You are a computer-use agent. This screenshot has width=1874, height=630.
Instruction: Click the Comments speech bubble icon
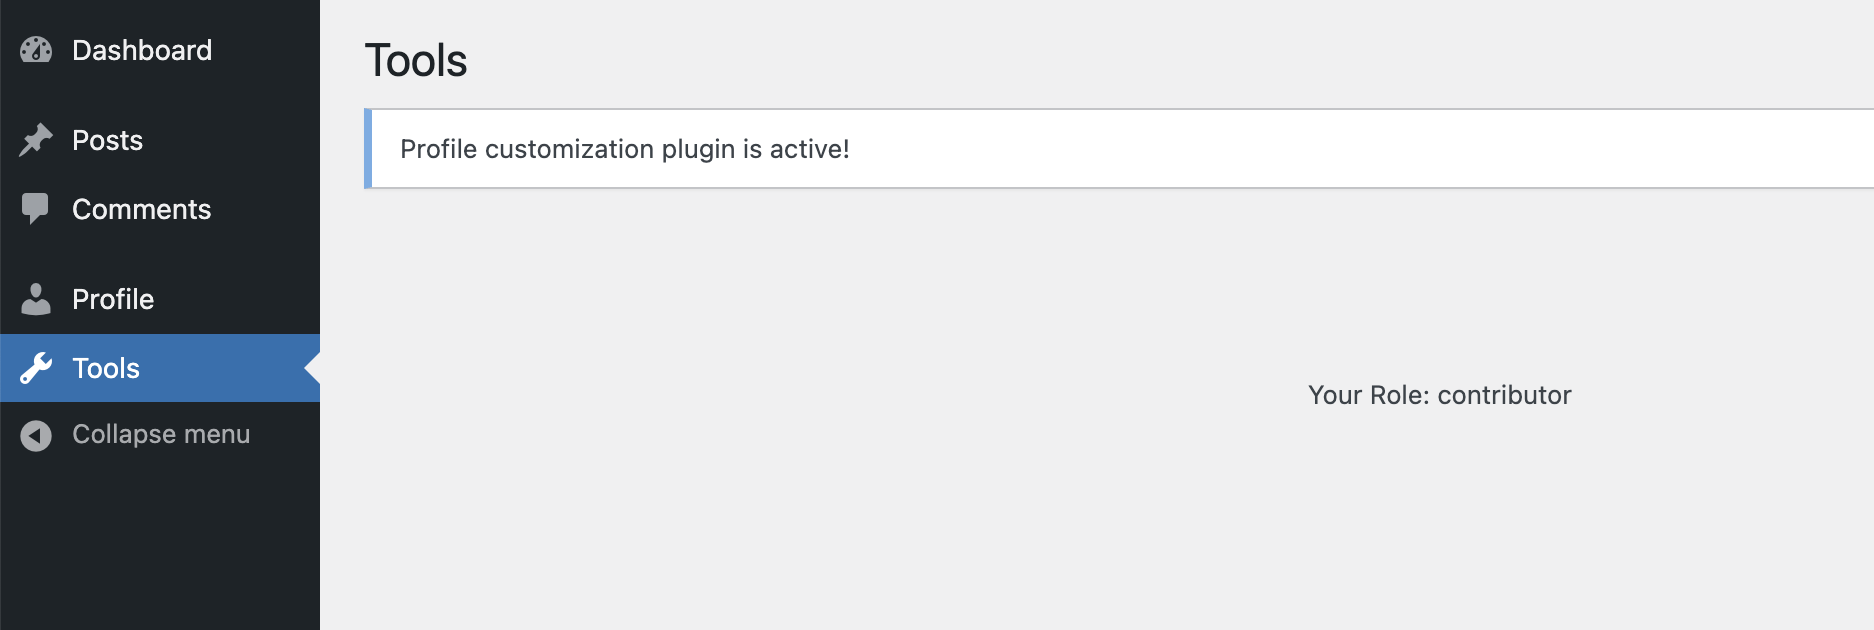(x=35, y=209)
